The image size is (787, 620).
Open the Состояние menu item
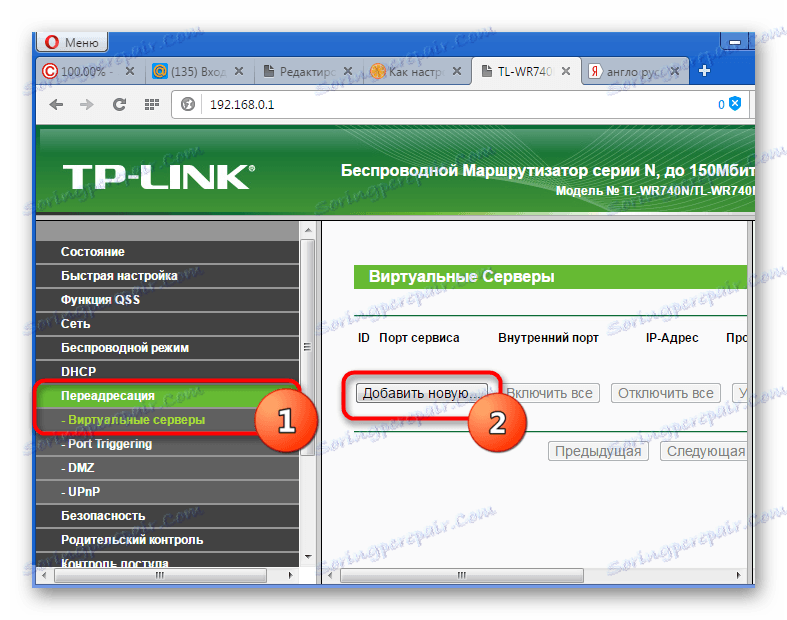pyautogui.click(x=168, y=252)
